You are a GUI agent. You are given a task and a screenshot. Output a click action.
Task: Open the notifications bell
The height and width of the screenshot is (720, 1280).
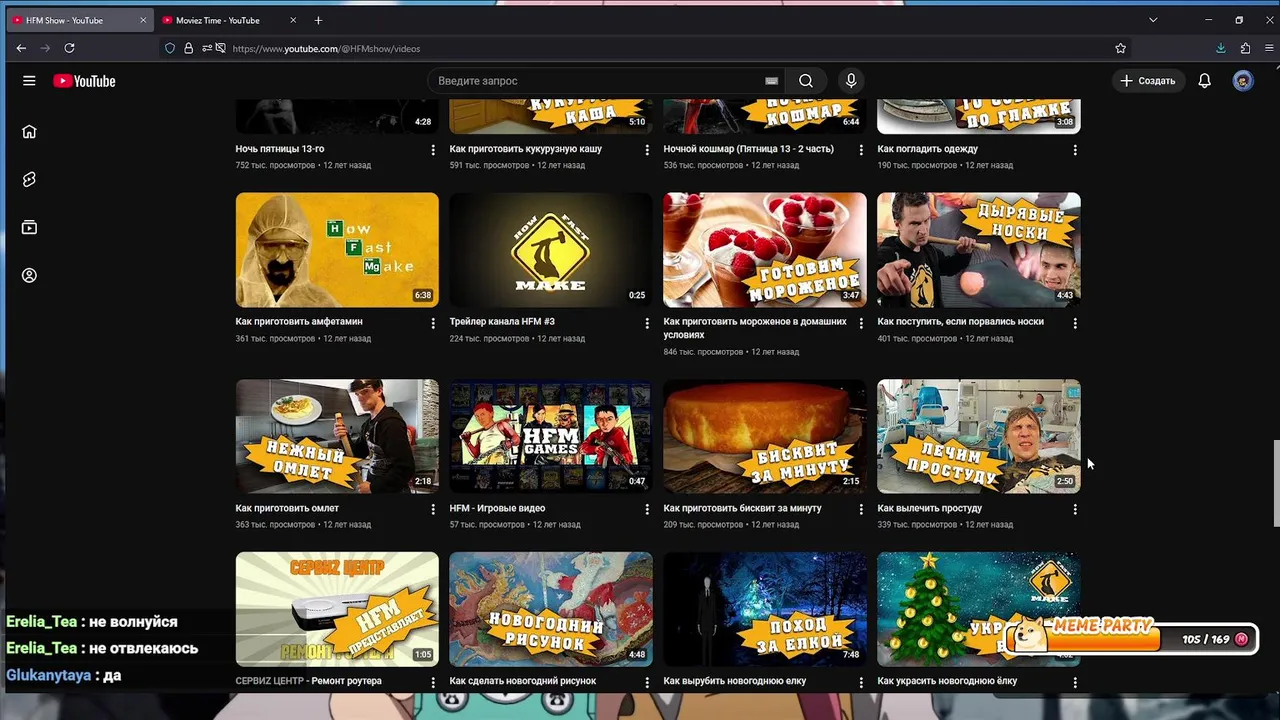pyautogui.click(x=1205, y=81)
